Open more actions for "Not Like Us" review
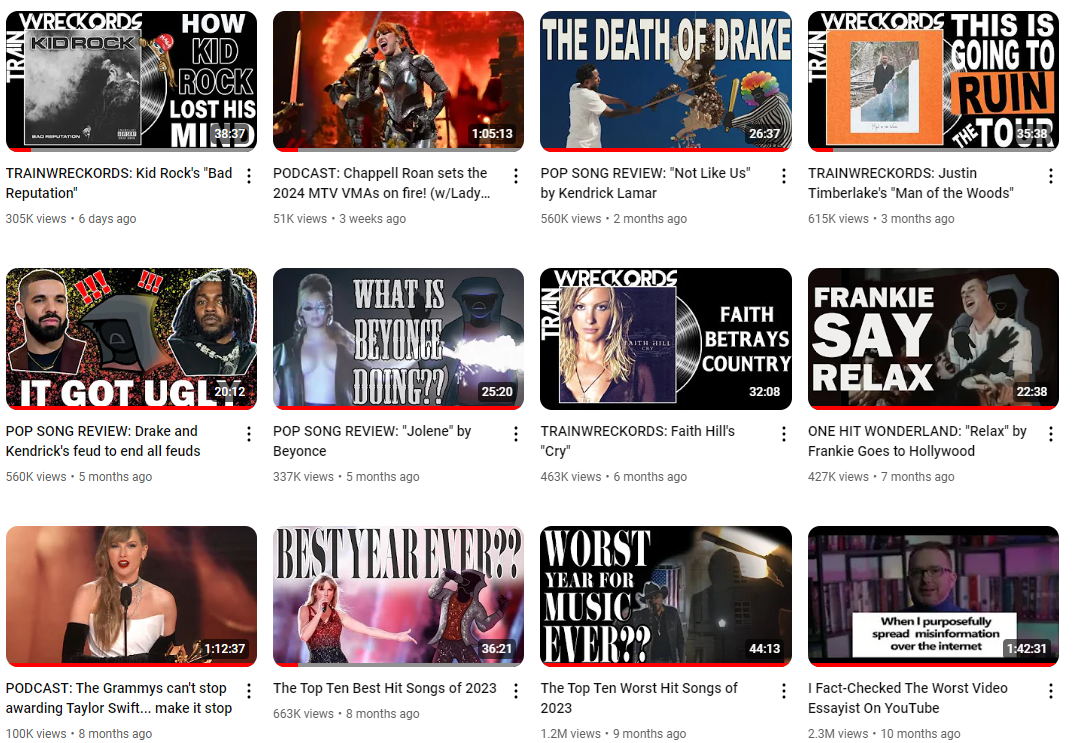 pos(784,176)
